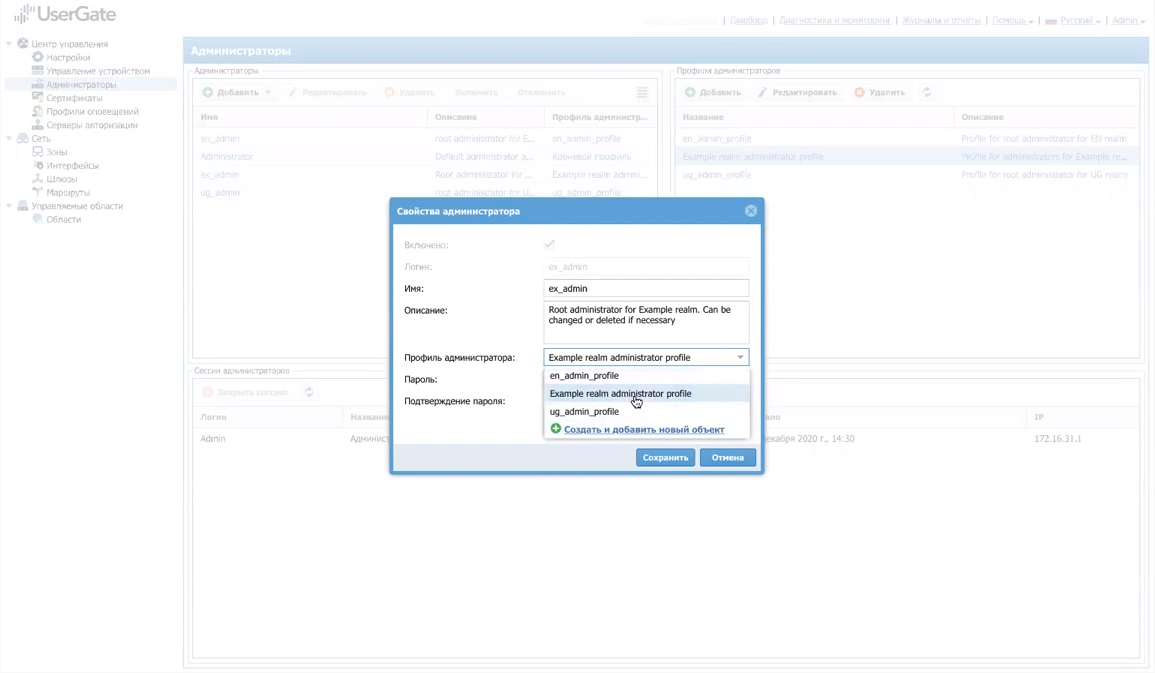
Task: Collapse the Сеть tree node
Action: [x=9, y=138]
